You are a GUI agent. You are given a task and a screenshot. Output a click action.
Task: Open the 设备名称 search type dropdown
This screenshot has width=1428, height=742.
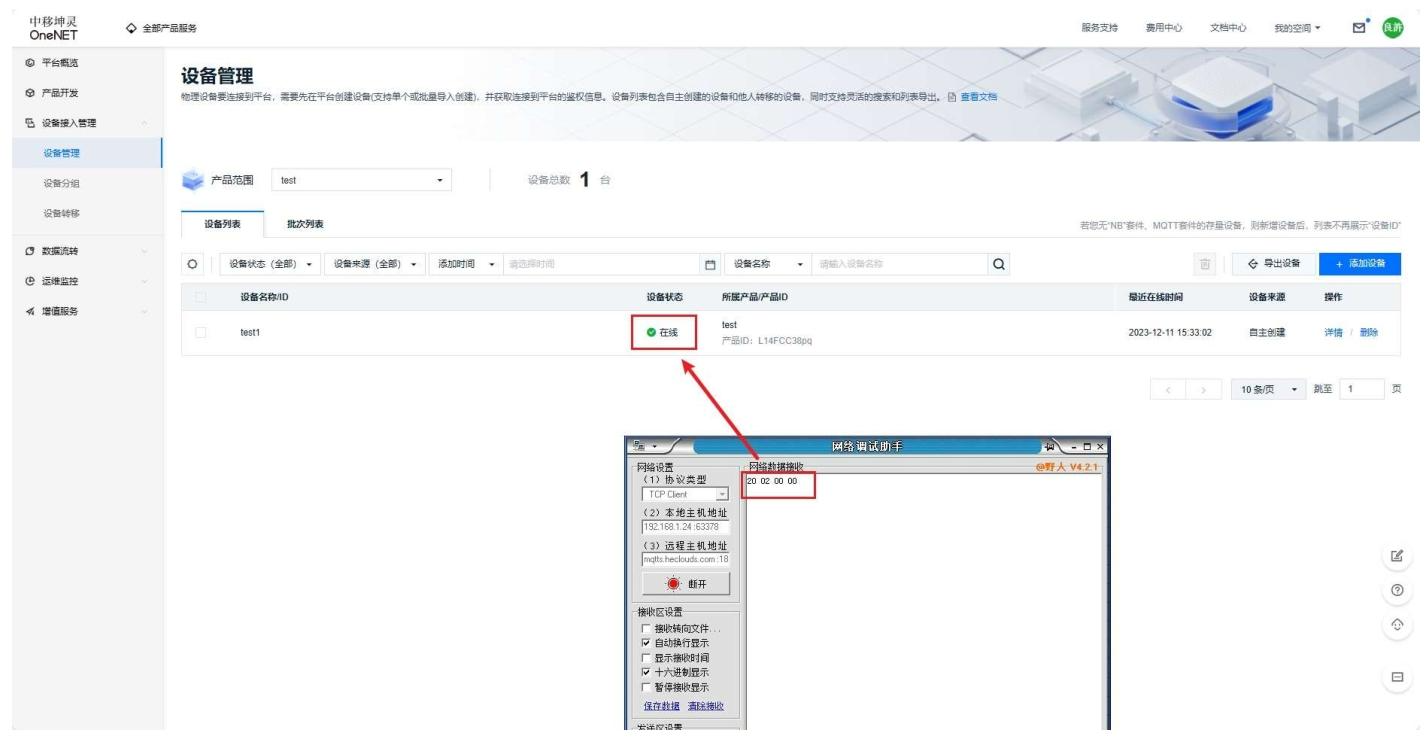[x=769, y=264]
